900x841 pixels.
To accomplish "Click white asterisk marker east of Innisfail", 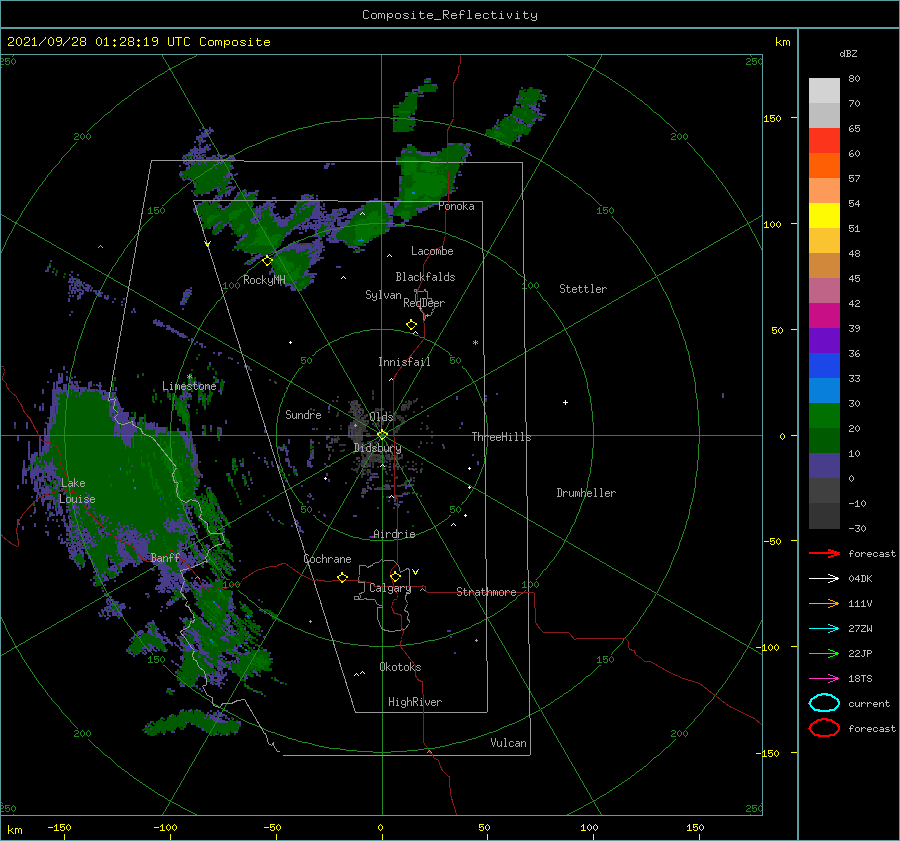I will pyautogui.click(x=475, y=343).
